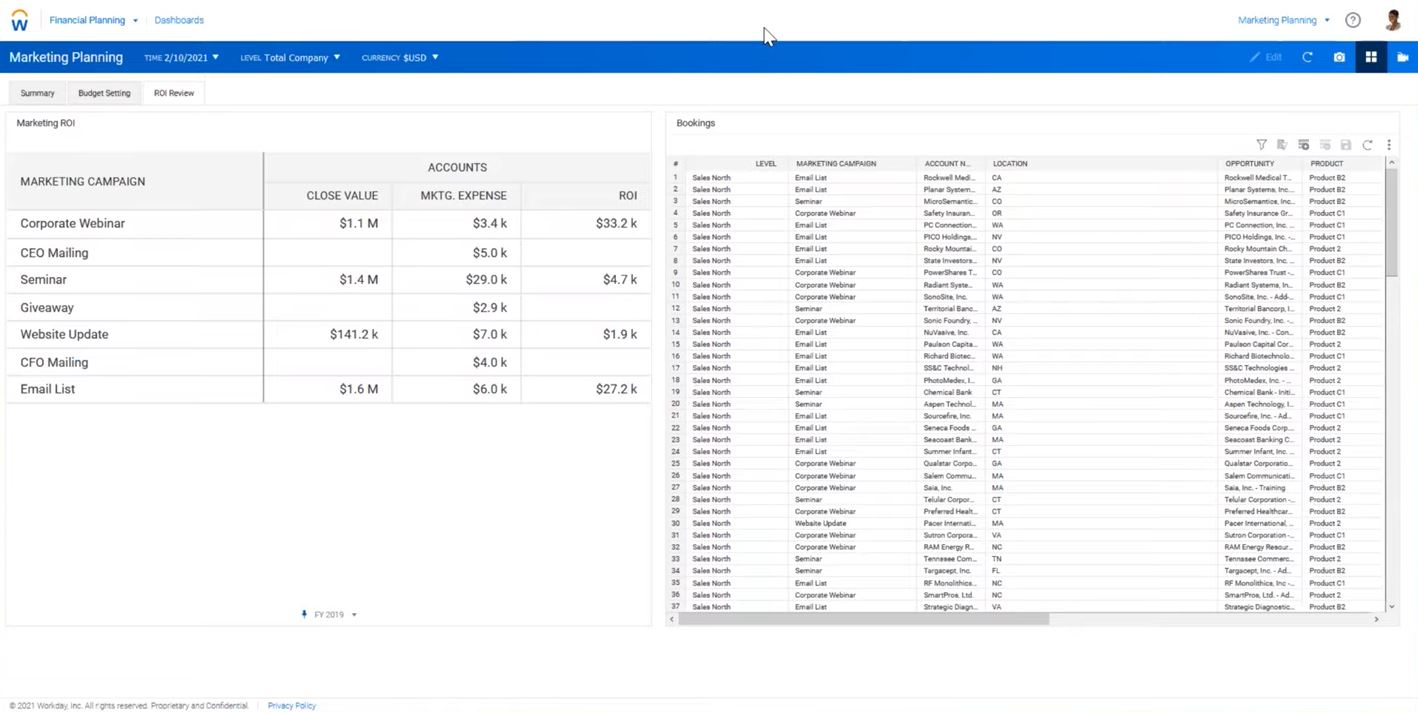Open the LEVEL Total Company dropdown
The width and height of the screenshot is (1418, 713).
tap(290, 57)
